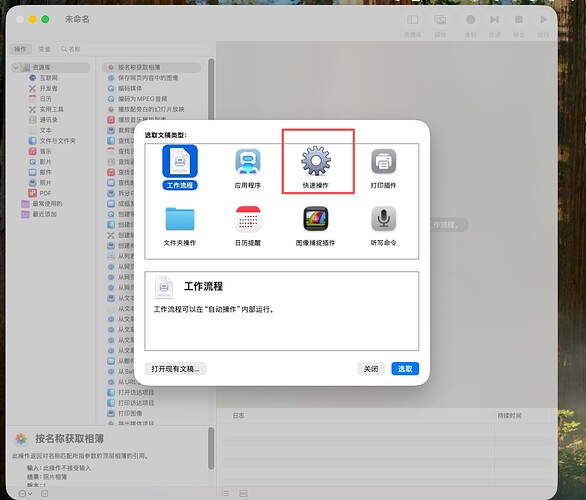The width and height of the screenshot is (586, 500).
Task: Click the 日志 column header
Action: coord(238,416)
